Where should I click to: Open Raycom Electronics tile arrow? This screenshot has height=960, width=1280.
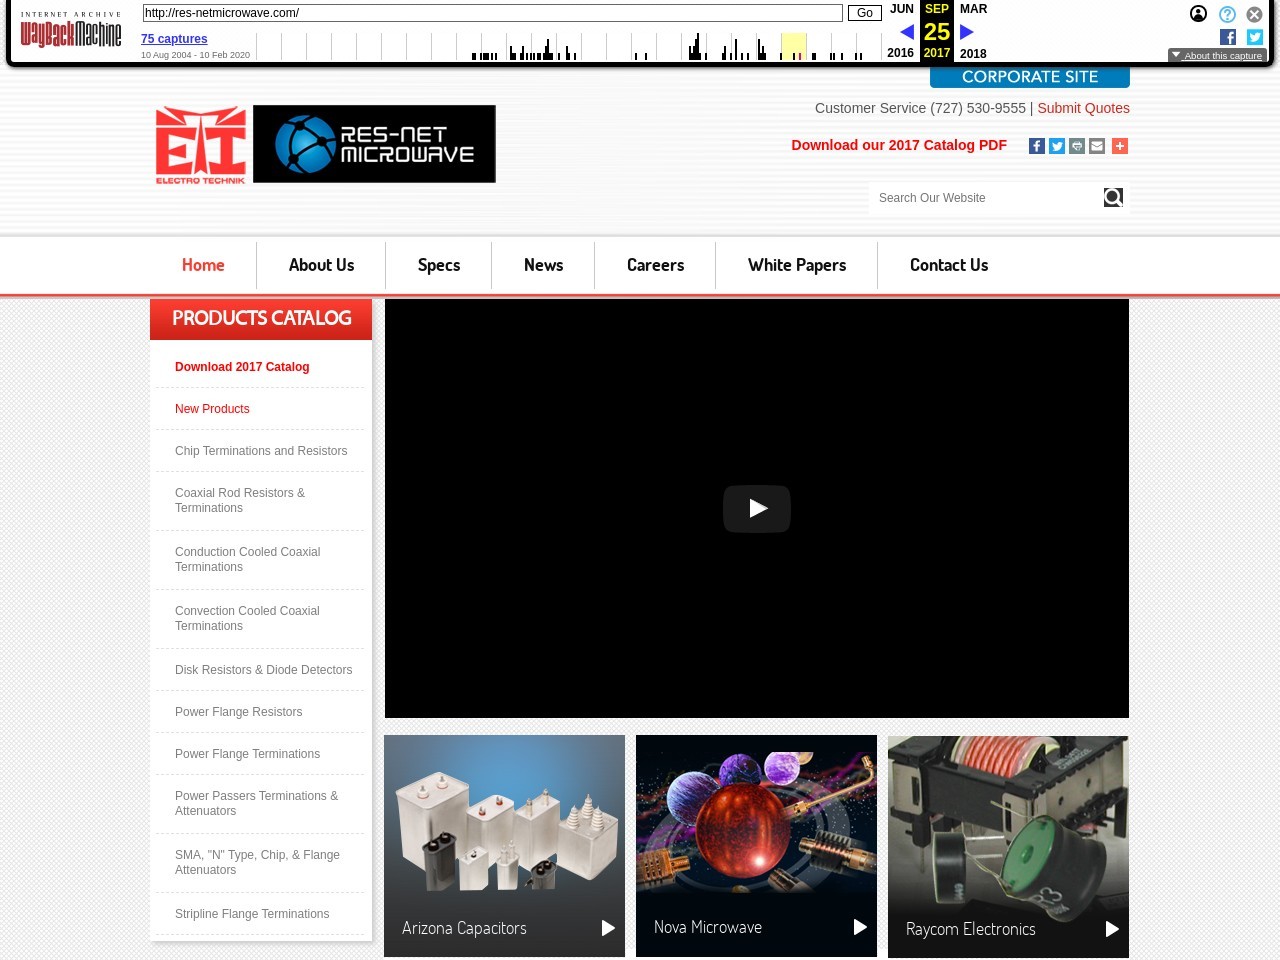tap(1112, 929)
